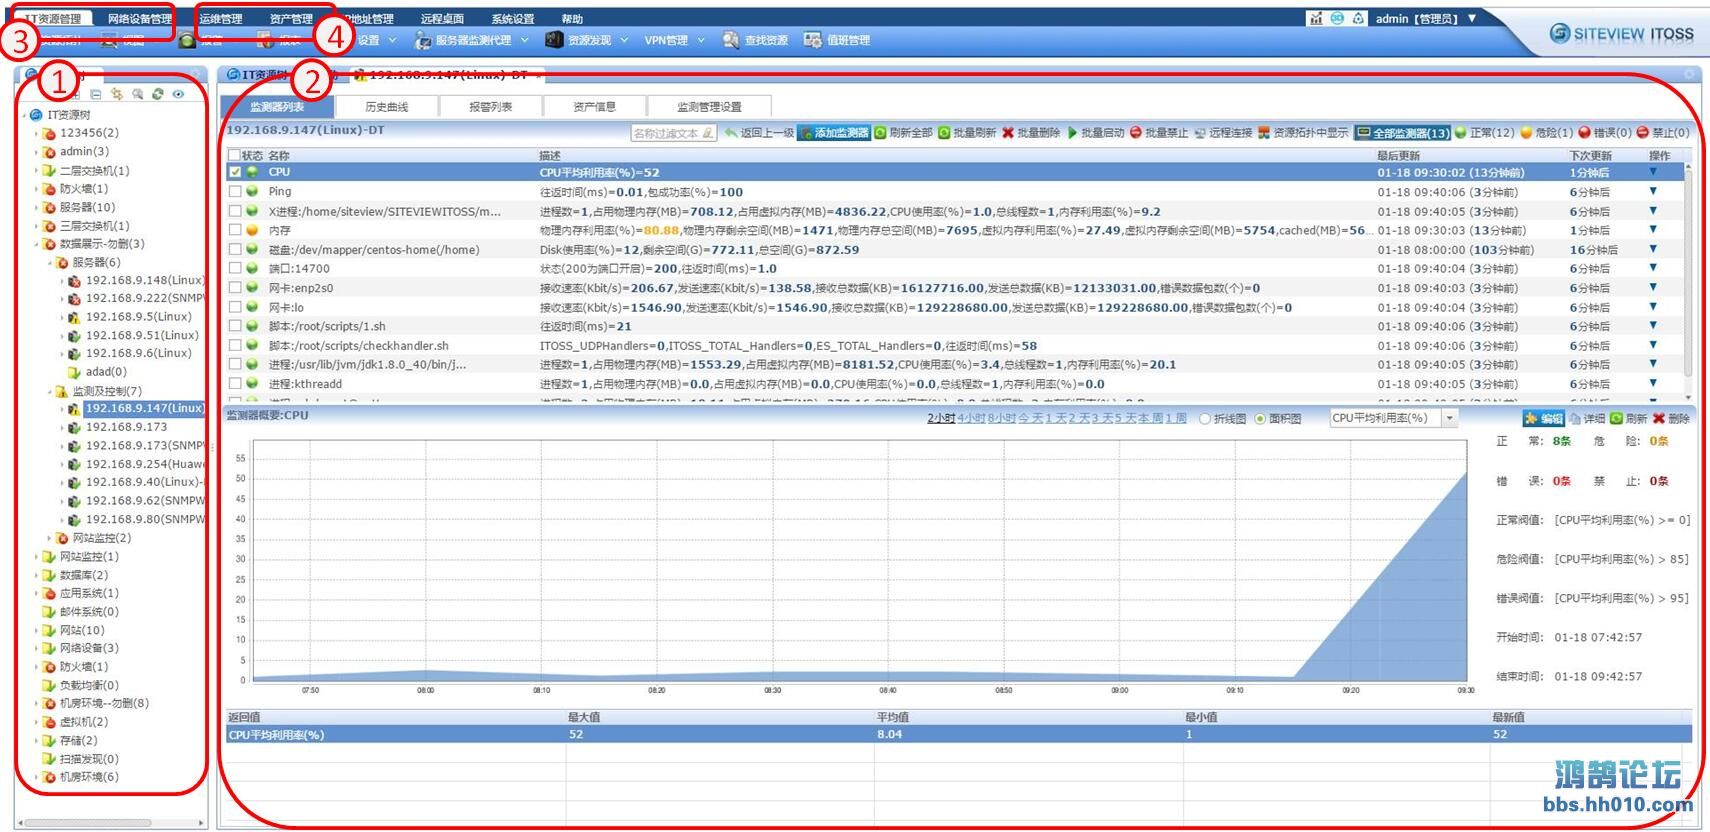Show the 4小时 time range
This screenshot has width=1710, height=832.
click(x=972, y=418)
